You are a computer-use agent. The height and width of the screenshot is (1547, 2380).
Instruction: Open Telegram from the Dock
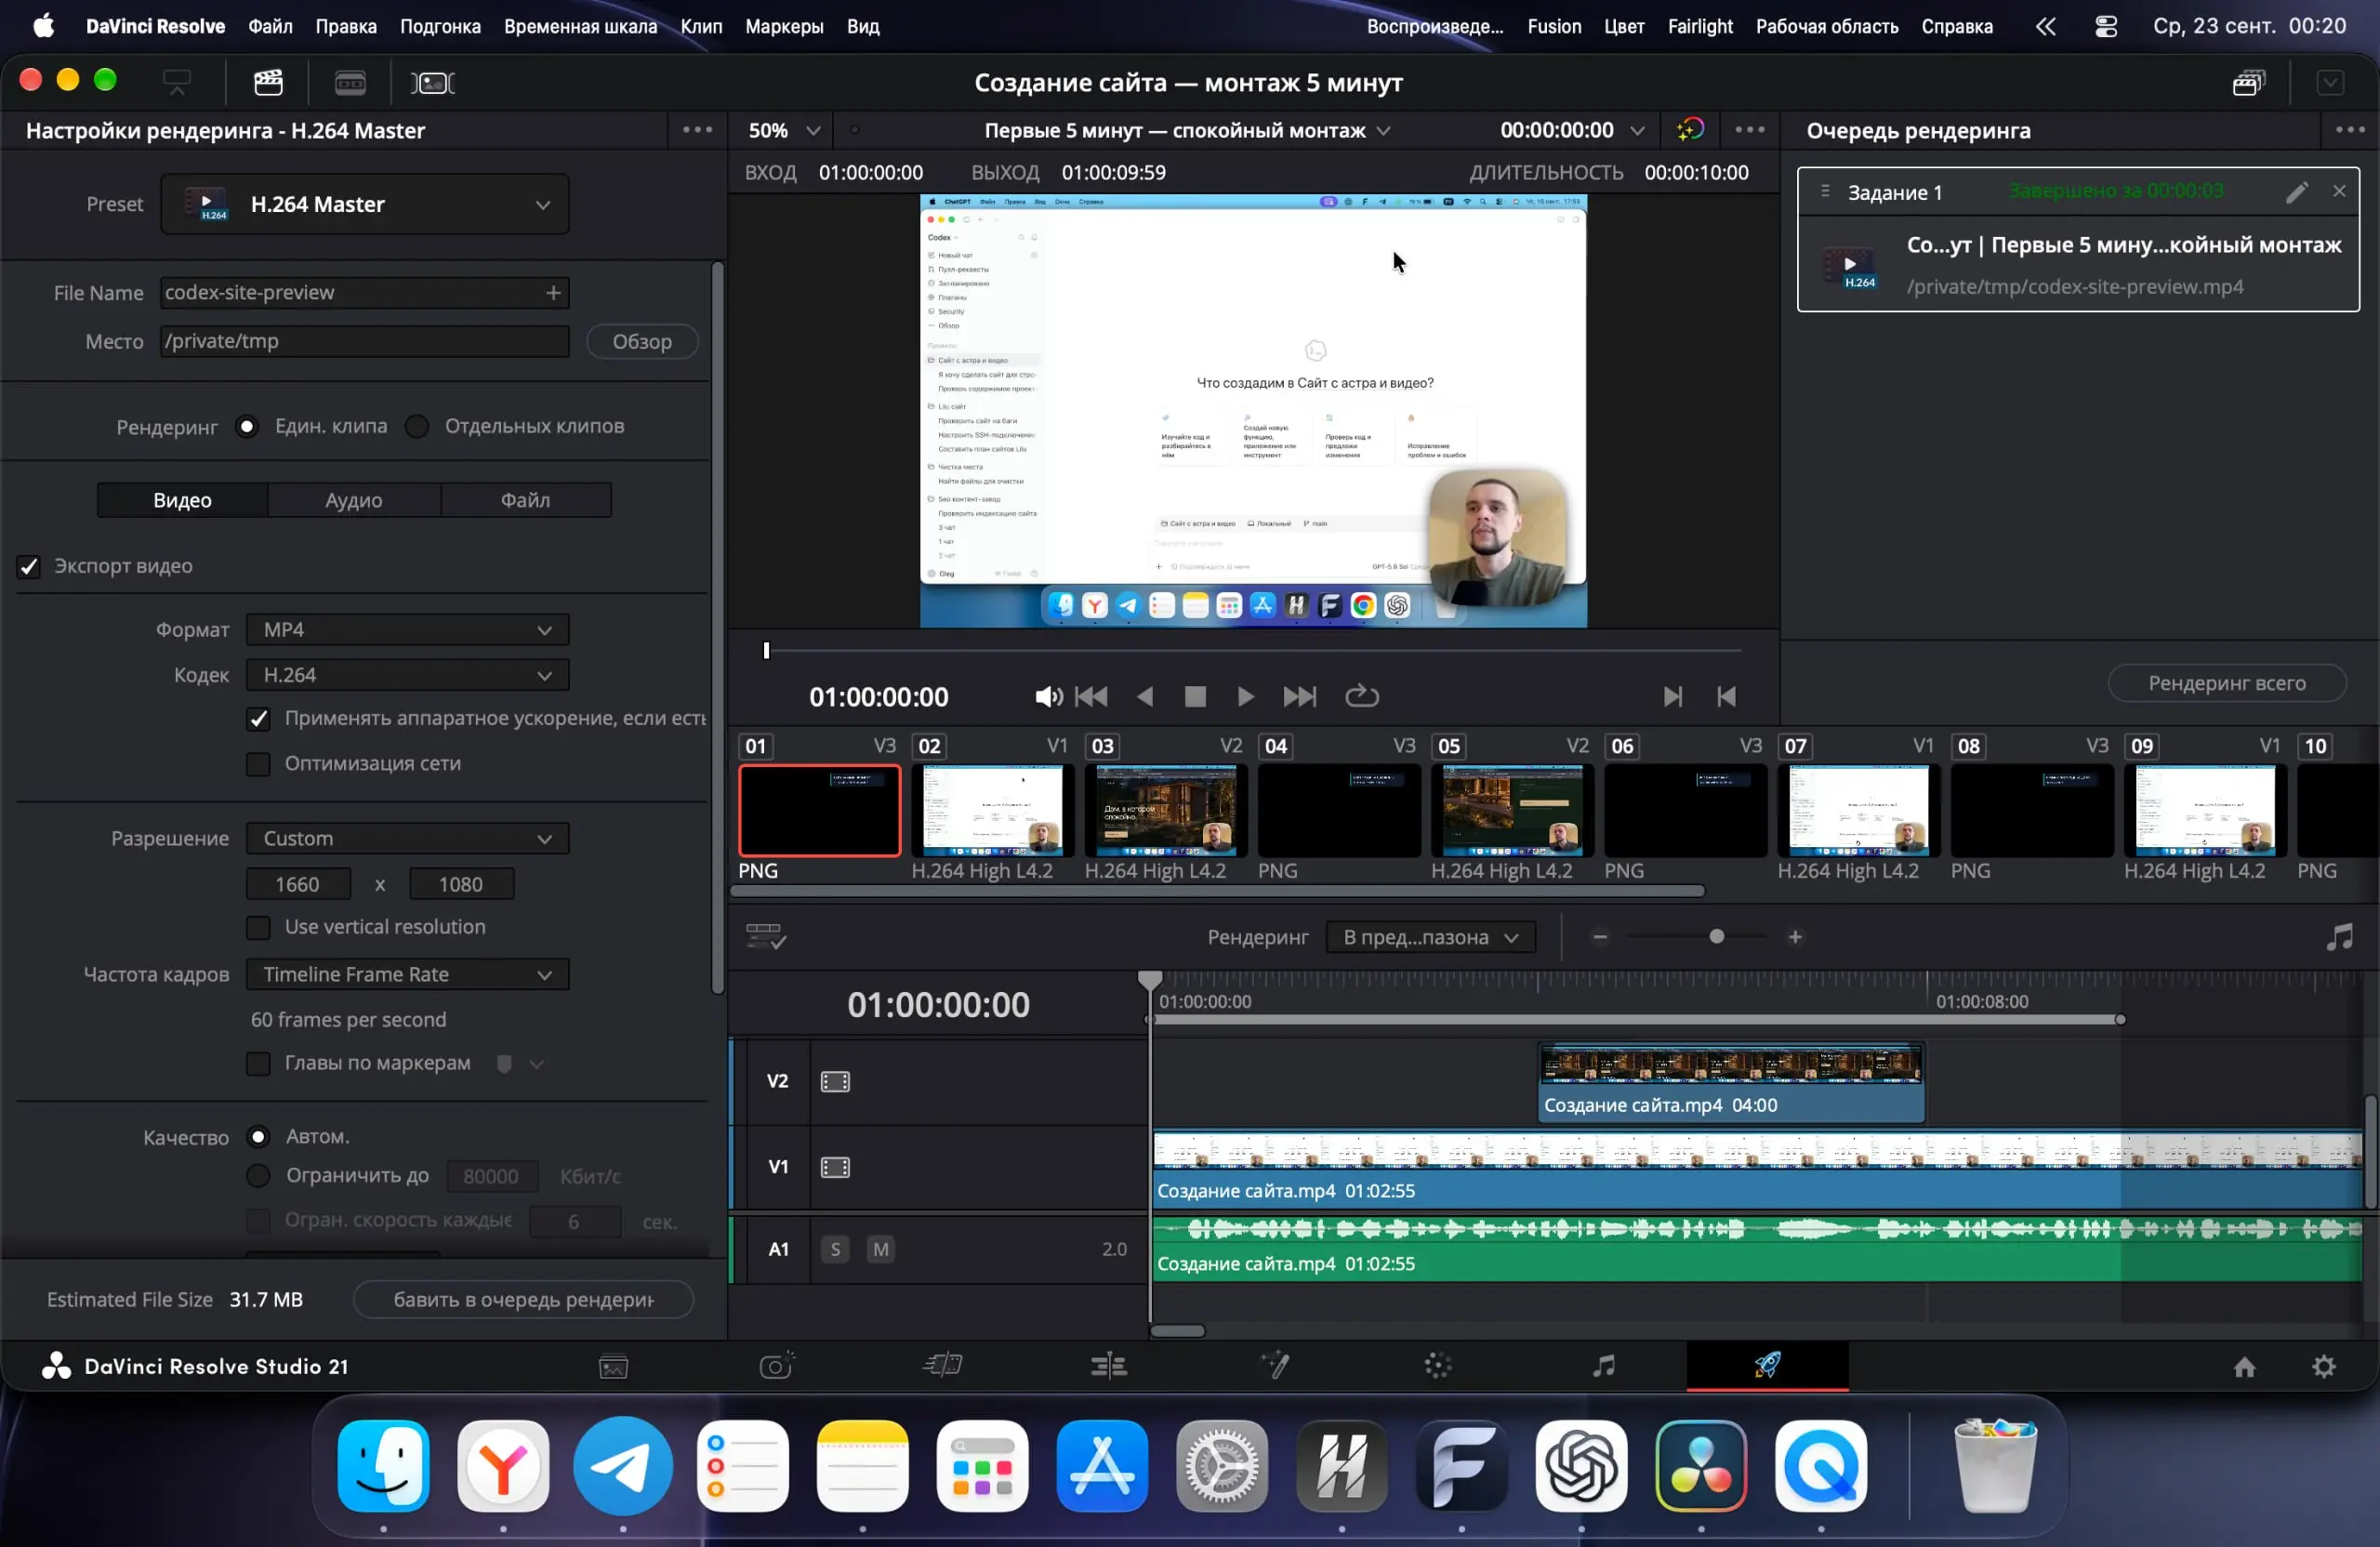(623, 1464)
